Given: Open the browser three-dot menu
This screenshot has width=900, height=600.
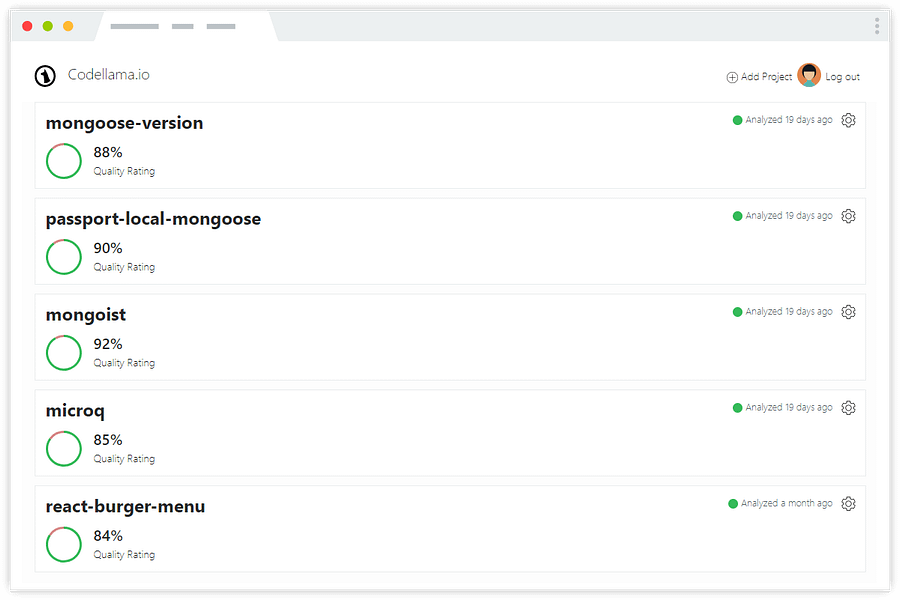Looking at the screenshot, I should pyautogui.click(x=877, y=26).
